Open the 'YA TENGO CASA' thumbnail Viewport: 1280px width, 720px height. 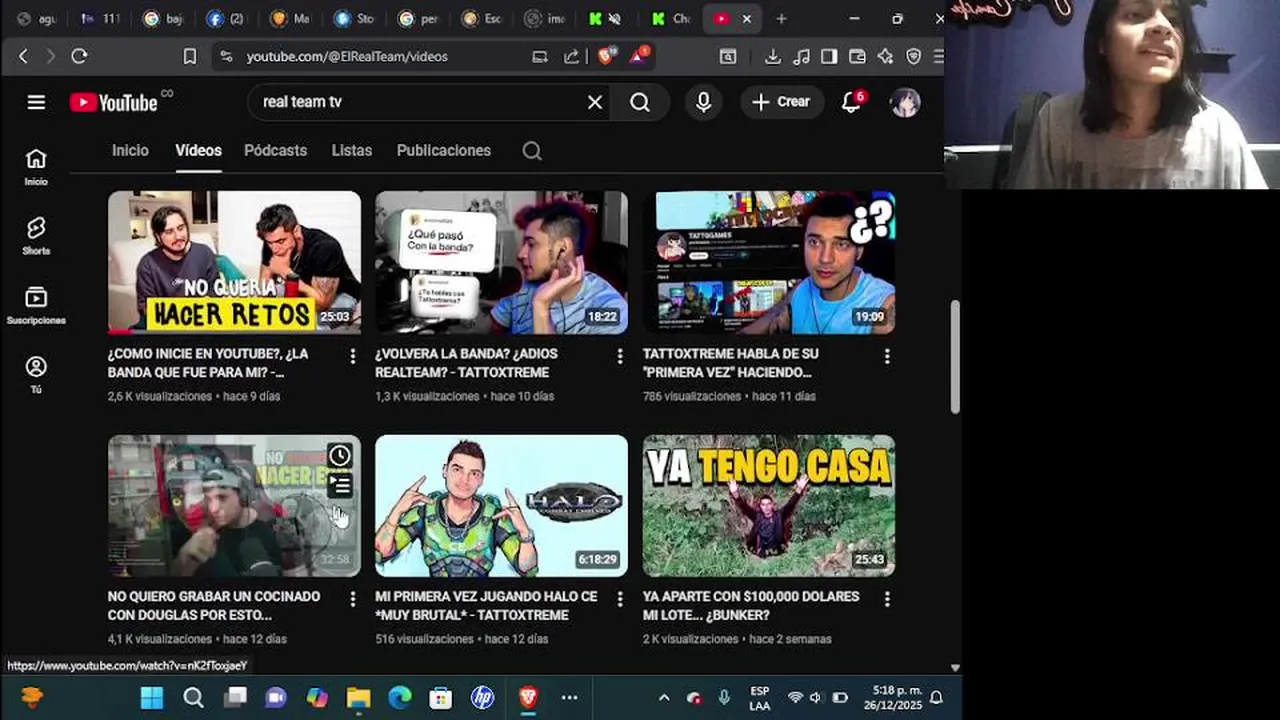pos(769,505)
